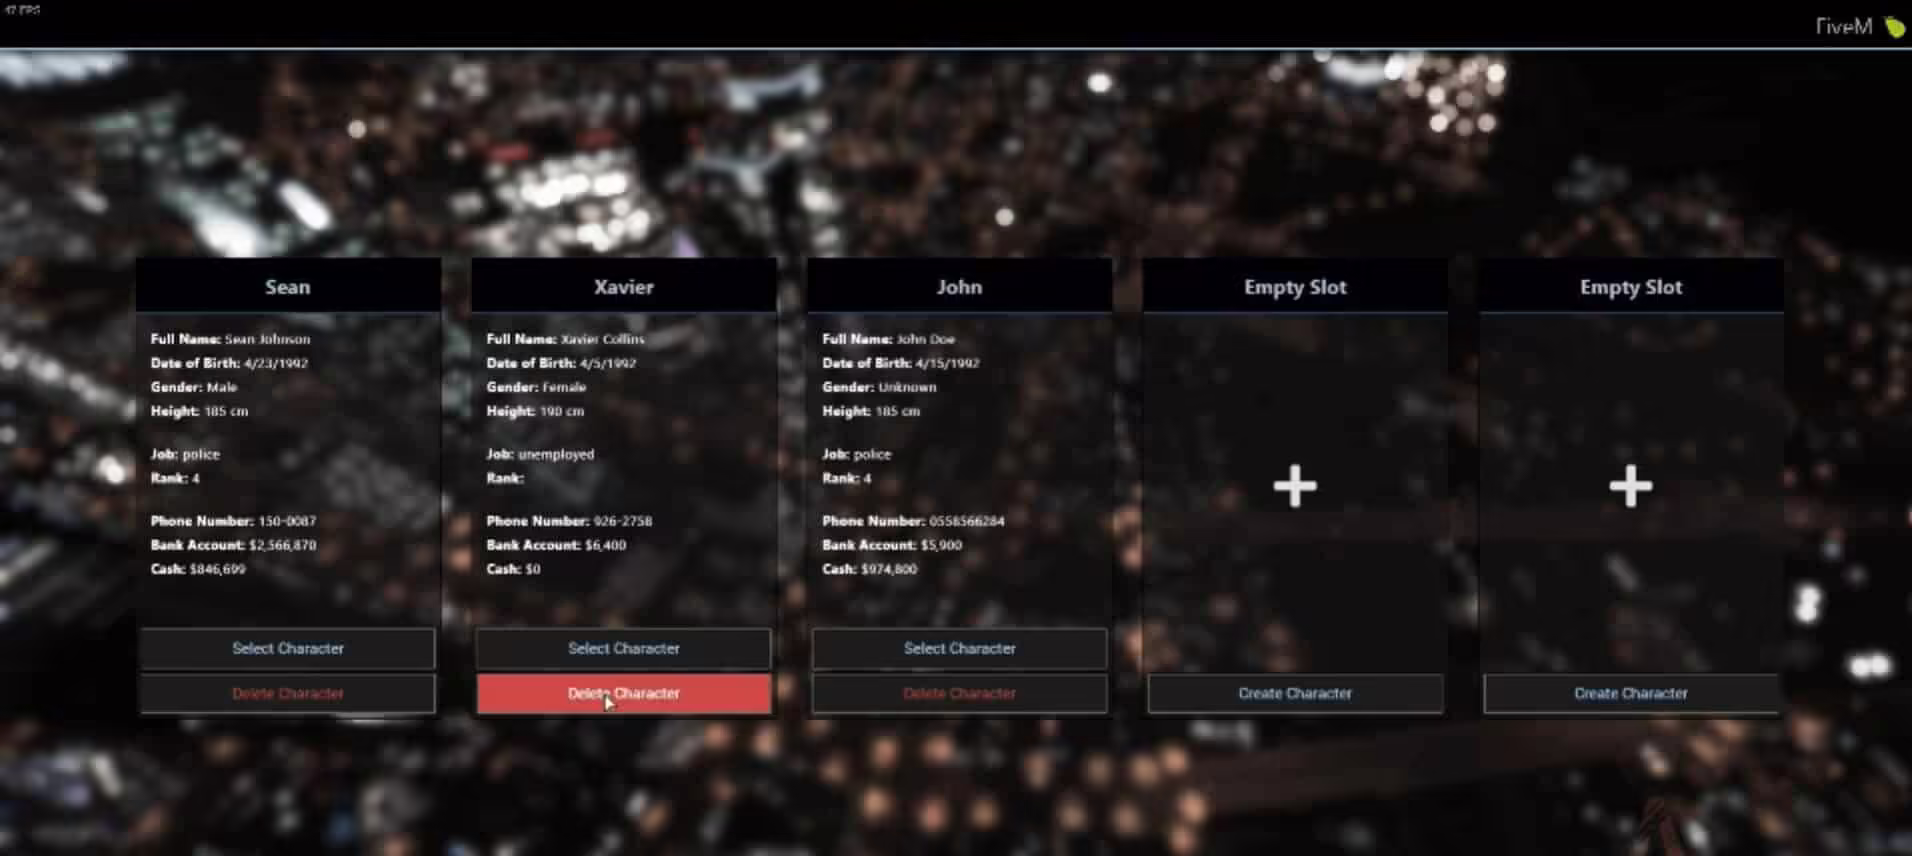Select the Sean character
This screenshot has width=1912, height=856.
click(x=288, y=648)
